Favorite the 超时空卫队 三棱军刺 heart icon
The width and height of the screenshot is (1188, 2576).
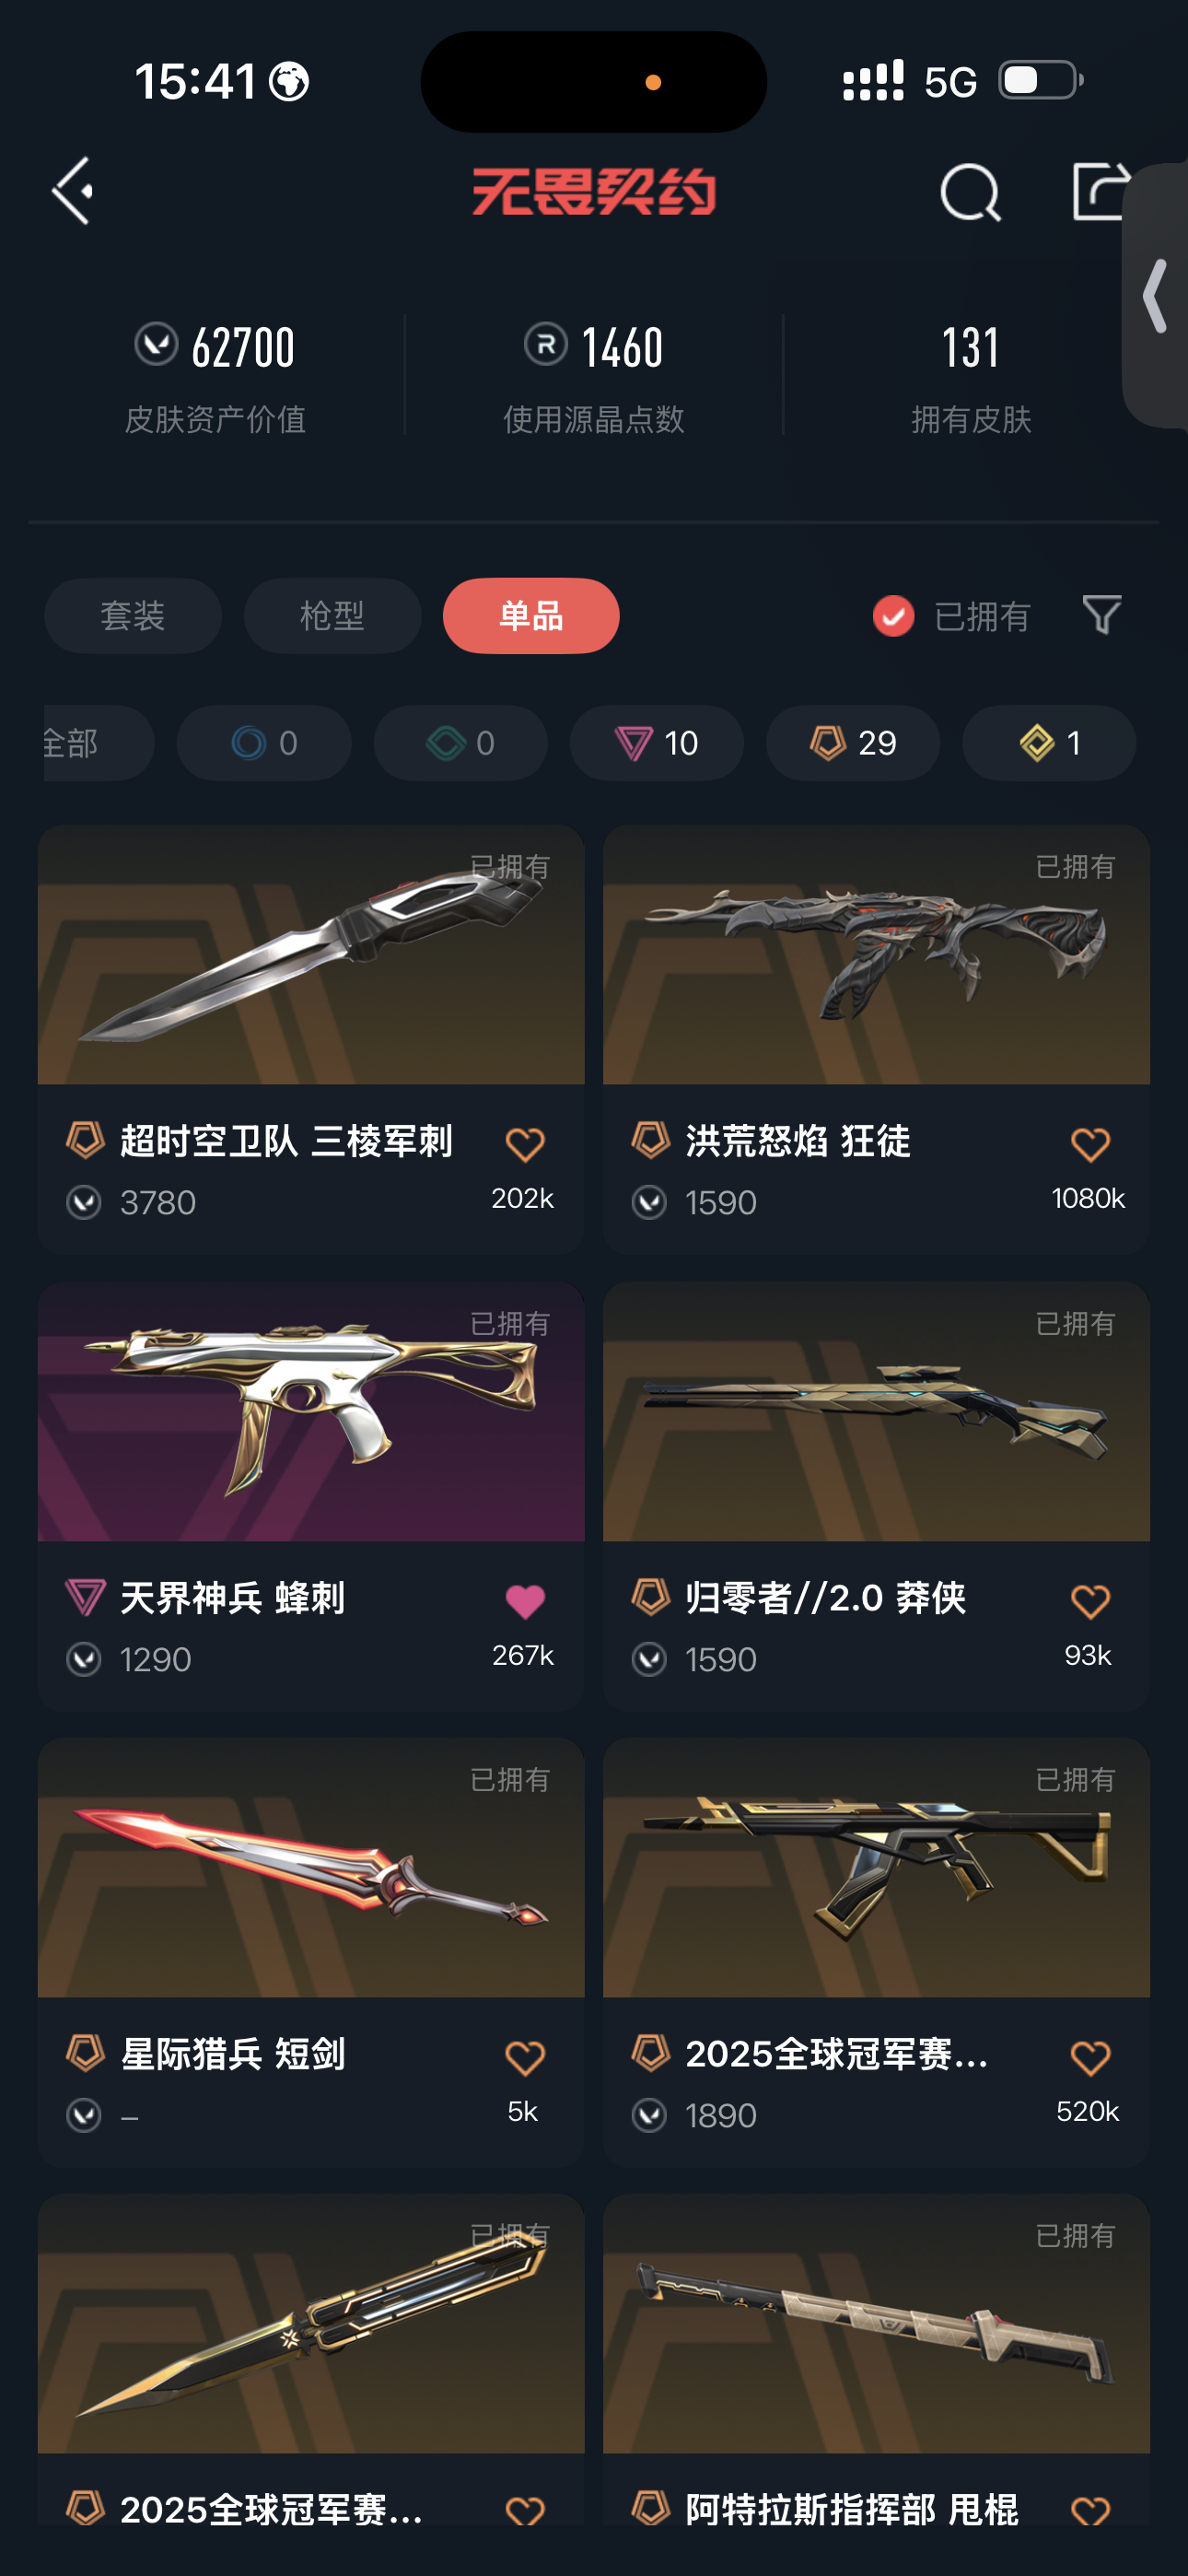525,1144
